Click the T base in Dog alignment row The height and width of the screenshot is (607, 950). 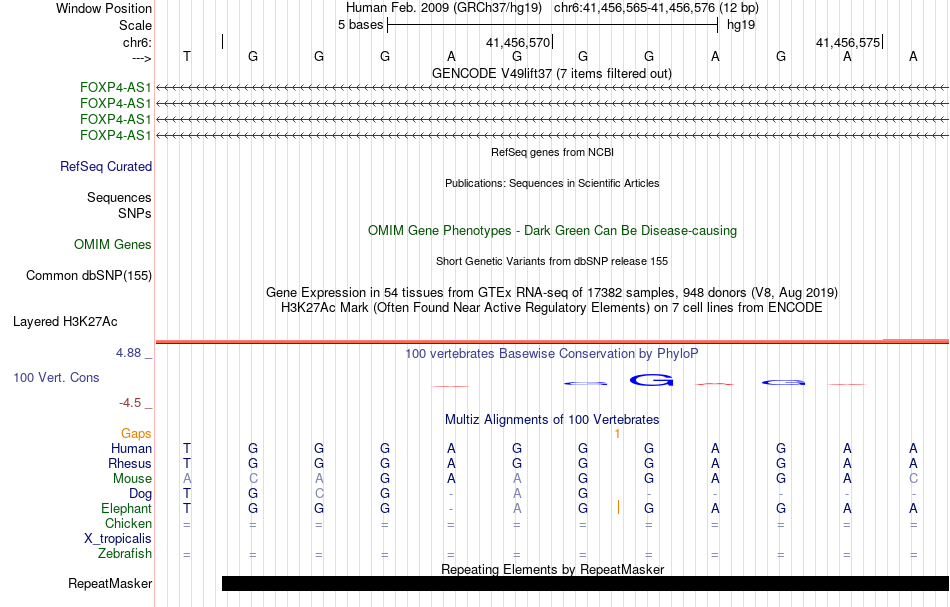coord(187,494)
